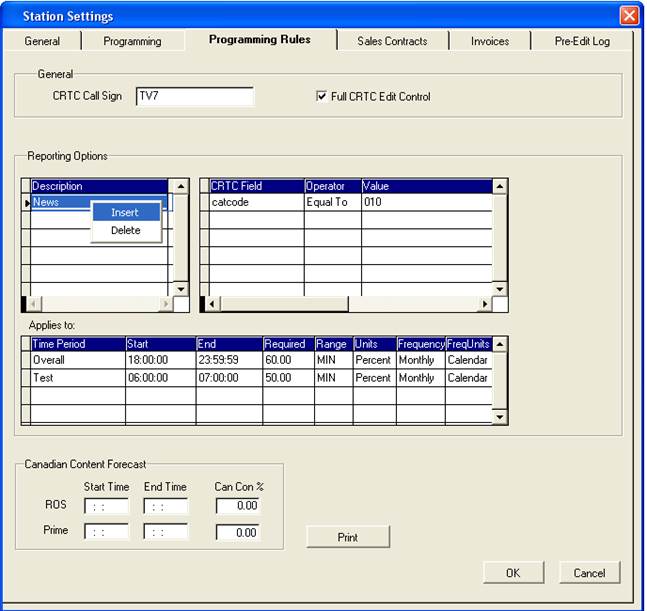This screenshot has height=611, width=647.
Task: Toggle Full CRTC Edit Control checkbox
Action: click(321, 97)
